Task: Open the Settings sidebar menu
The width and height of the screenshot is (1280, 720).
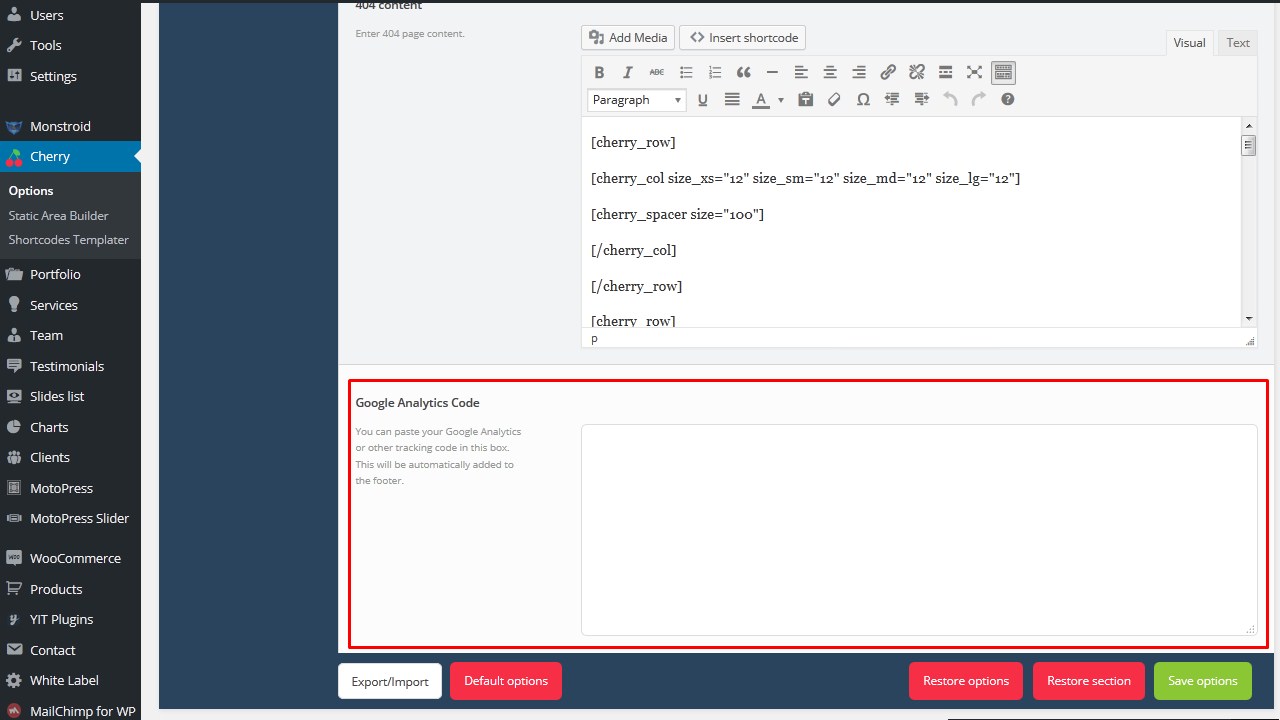Action: point(70,76)
